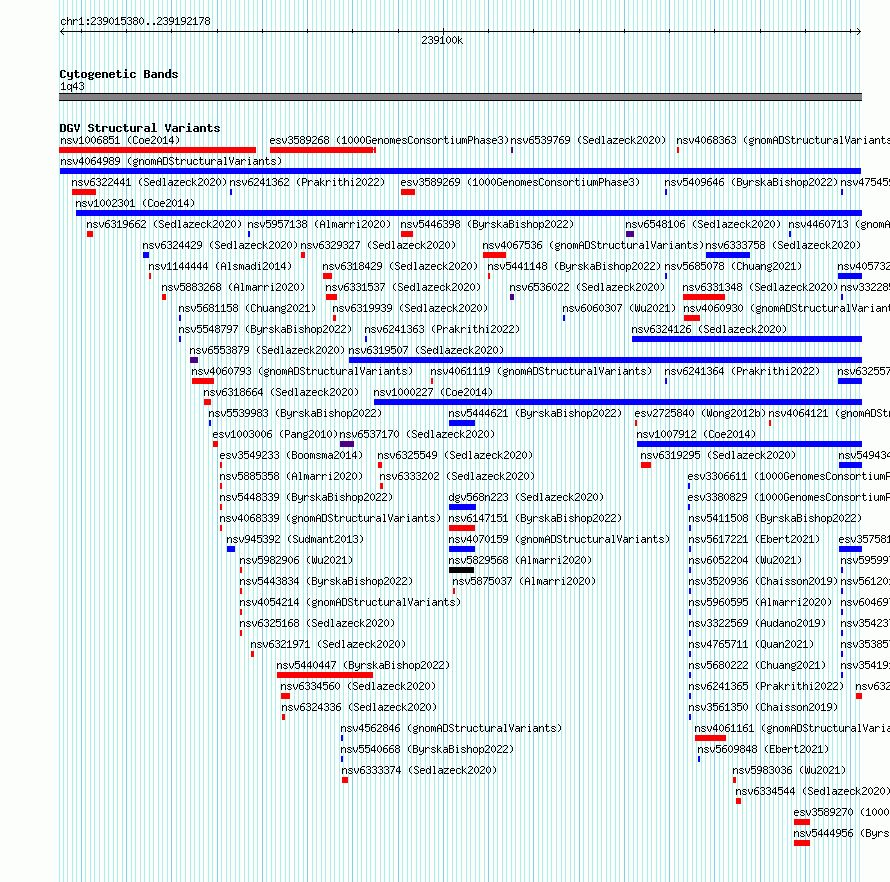890x882 pixels.
Task: Click the nsv1006851 (Coe2014) variant label
Action: pos(120,140)
